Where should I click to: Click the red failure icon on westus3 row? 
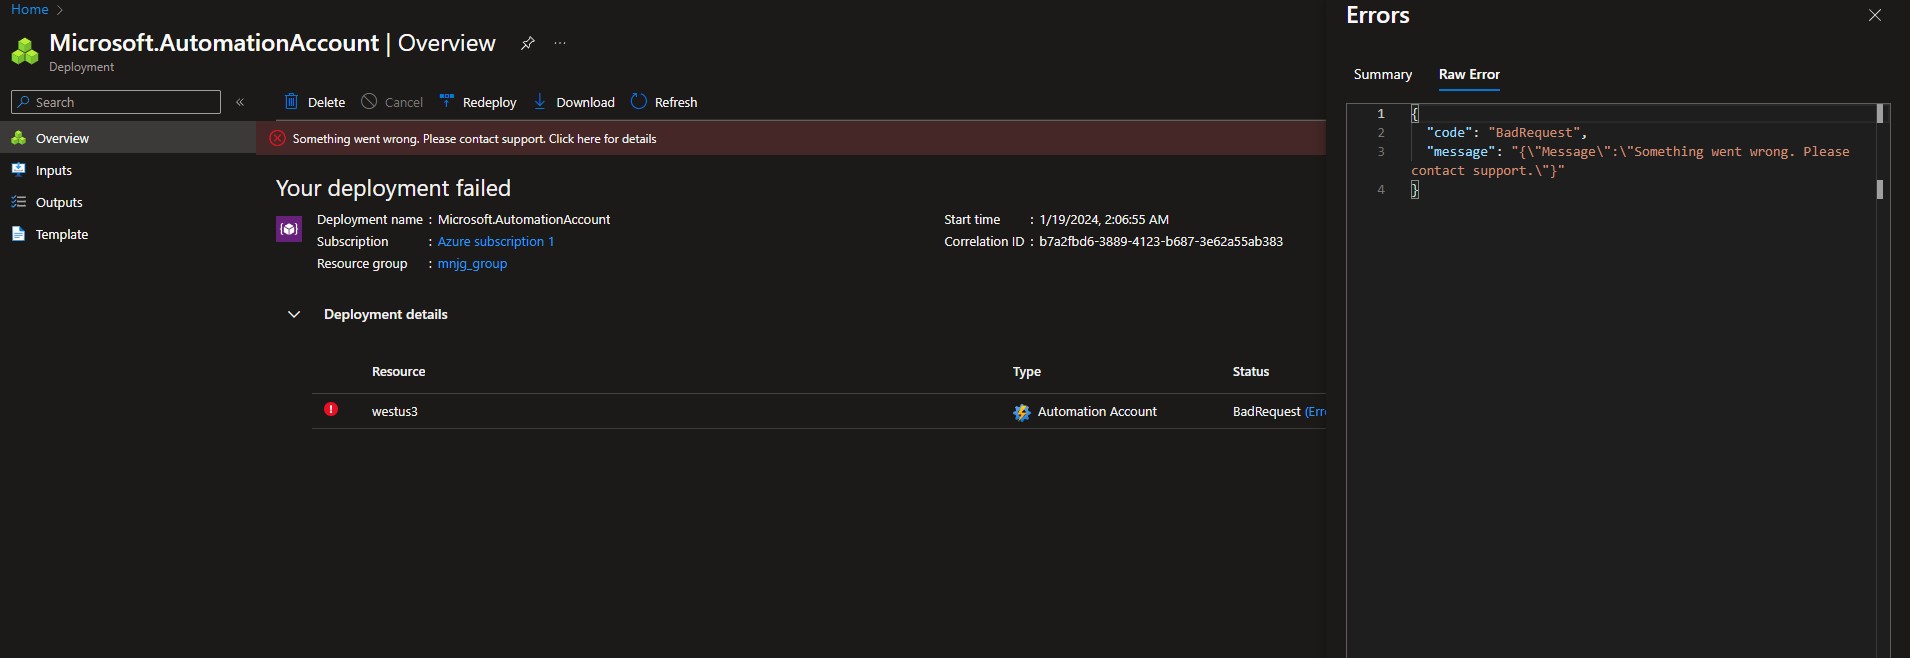331,410
